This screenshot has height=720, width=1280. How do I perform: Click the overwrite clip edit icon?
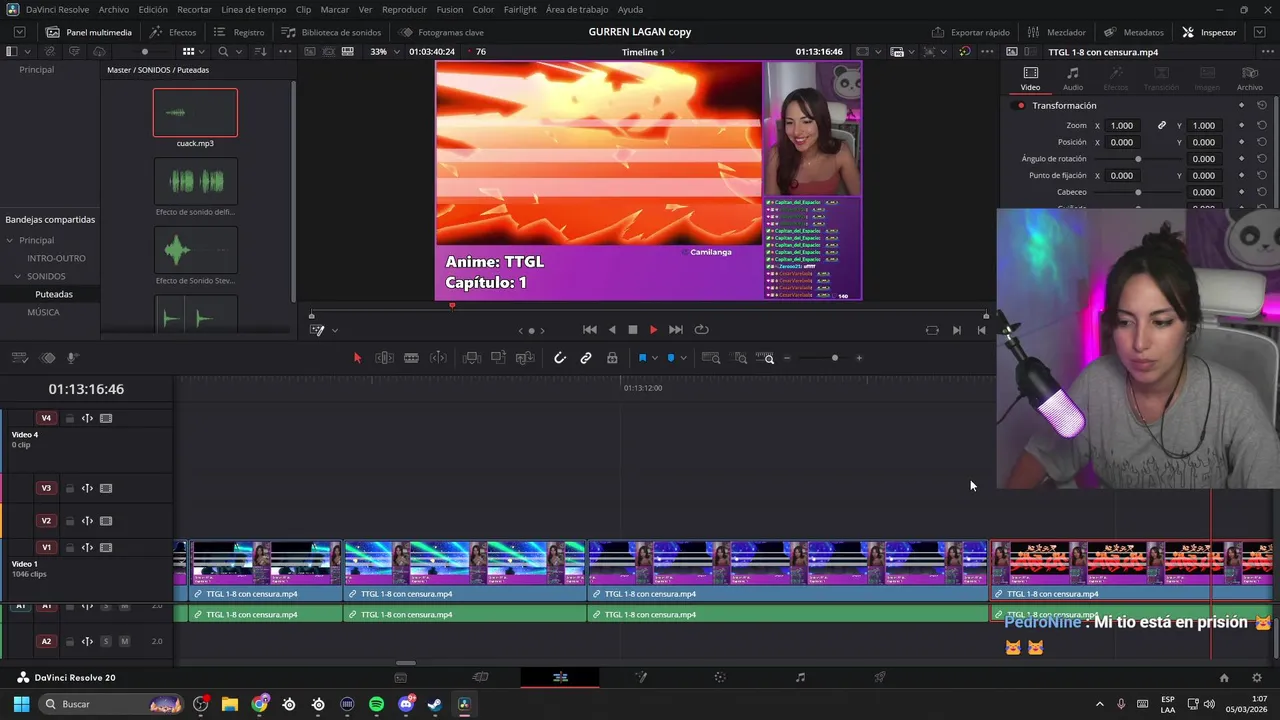(x=498, y=358)
